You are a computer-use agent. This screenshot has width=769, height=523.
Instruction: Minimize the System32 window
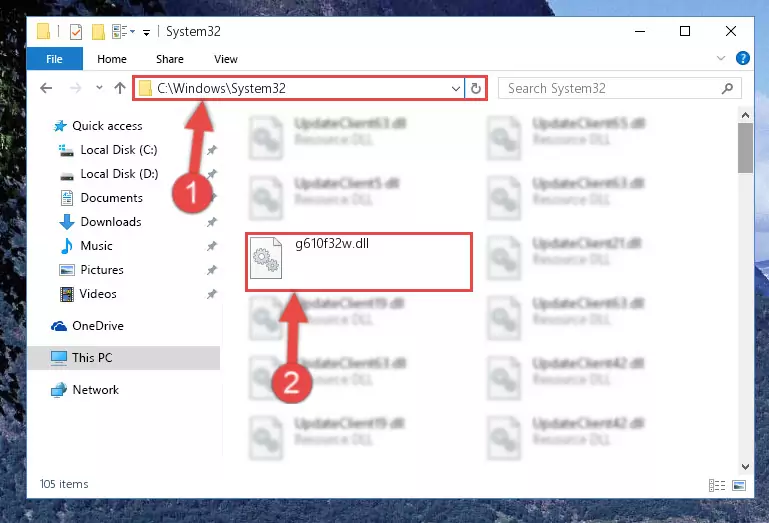pos(640,31)
